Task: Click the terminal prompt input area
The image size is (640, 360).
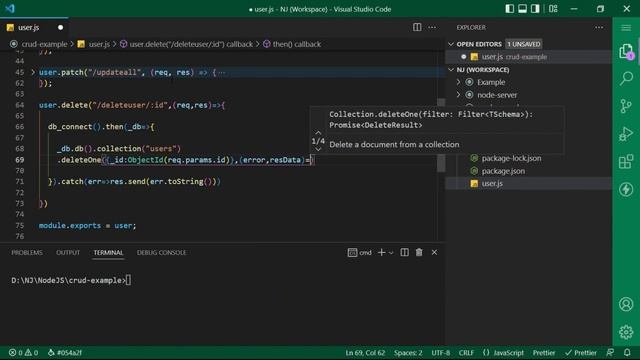Action: [x=129, y=280]
